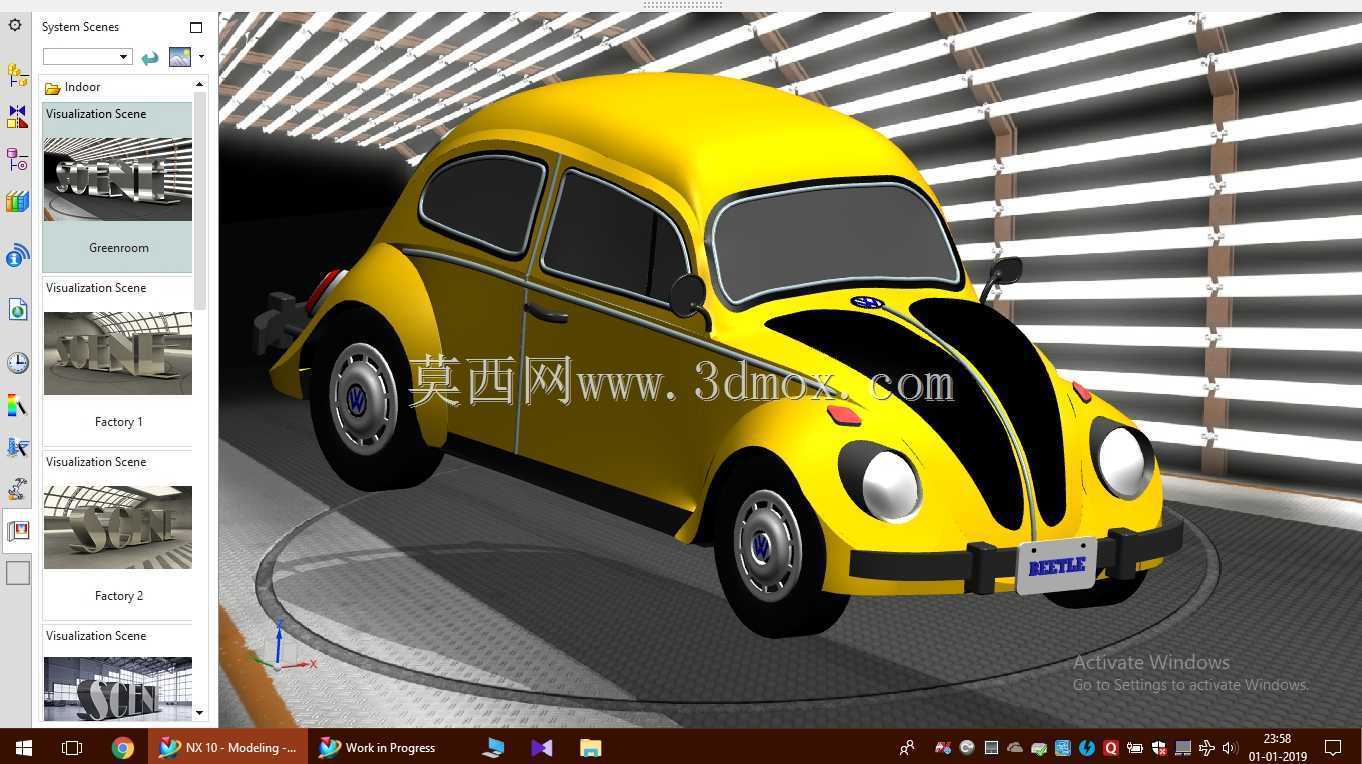Open File Explorer from taskbar
Viewport: 1362px width, 764px height.
click(590, 747)
